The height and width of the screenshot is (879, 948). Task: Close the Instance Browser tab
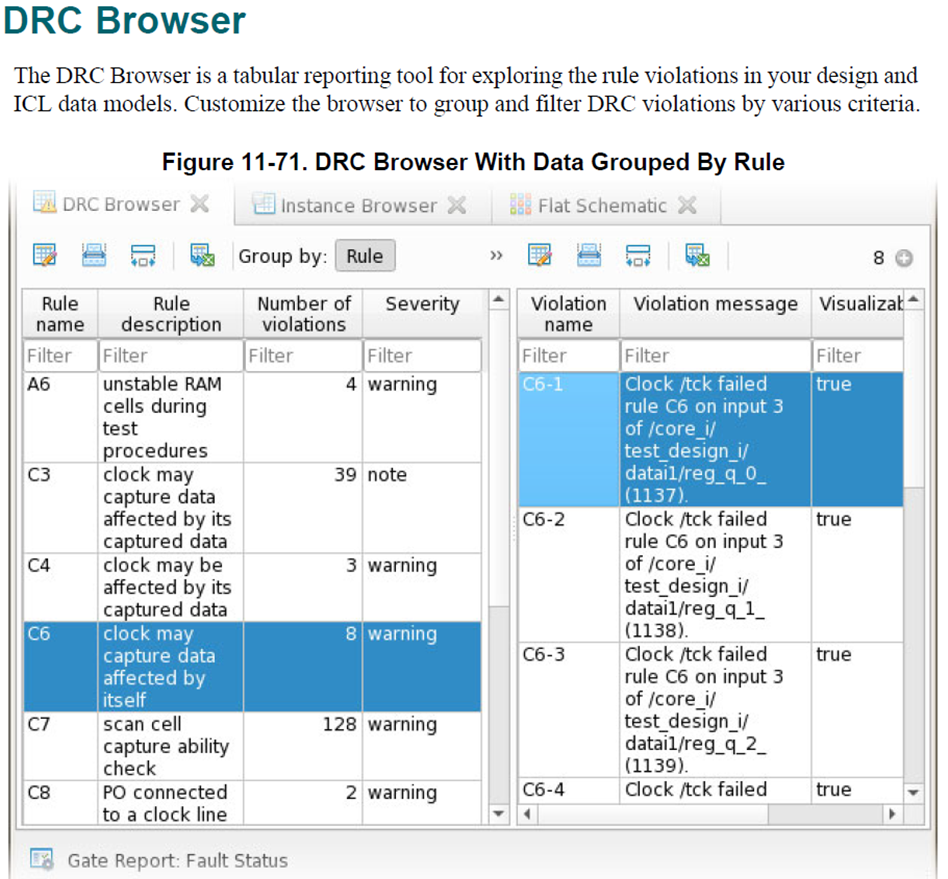(456, 205)
